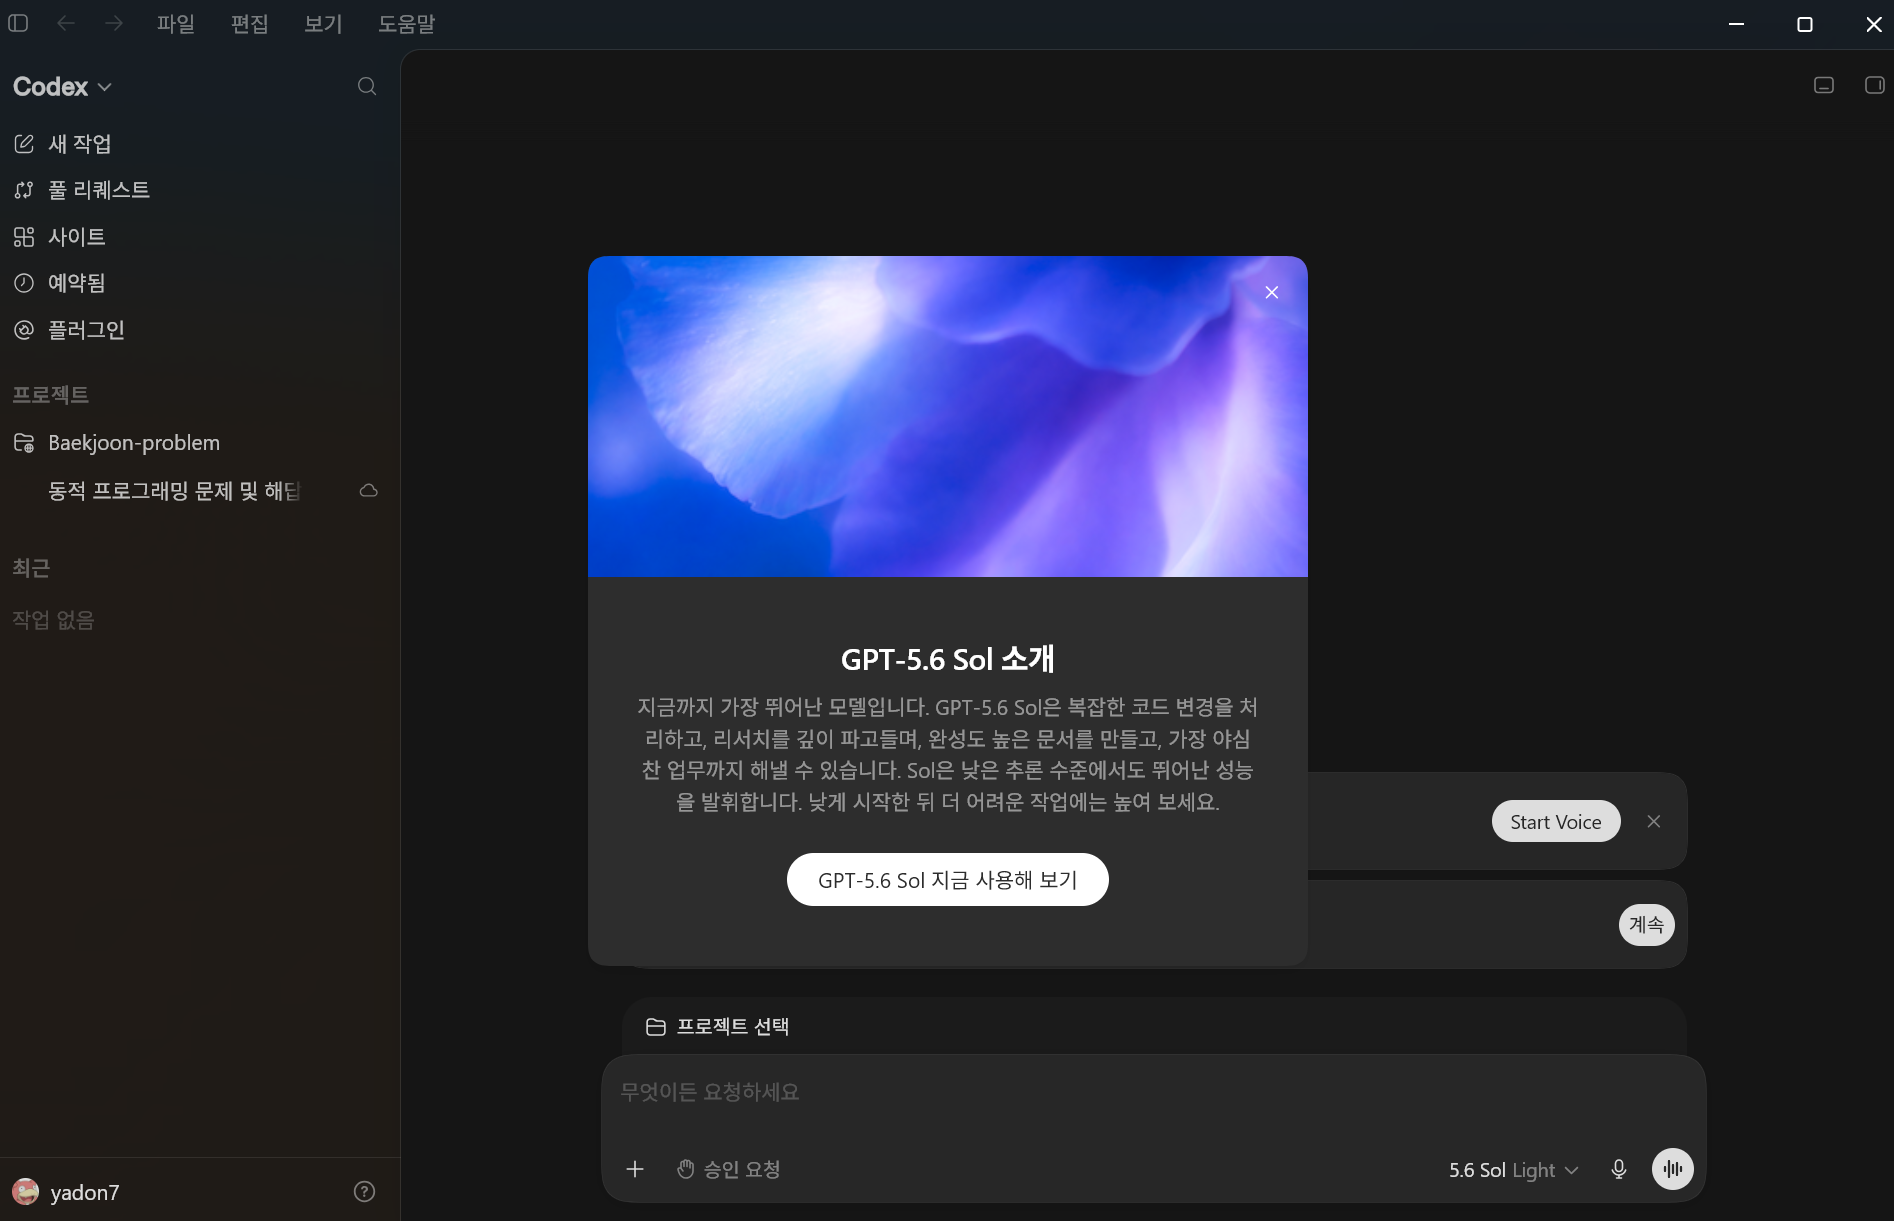Click the cloud icon beside 동적 프로그래밍
The image size is (1894, 1221).
pos(369,491)
